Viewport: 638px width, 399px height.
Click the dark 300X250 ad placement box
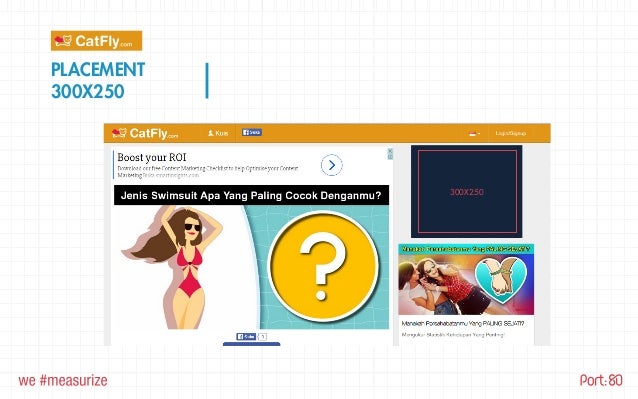tap(467, 192)
